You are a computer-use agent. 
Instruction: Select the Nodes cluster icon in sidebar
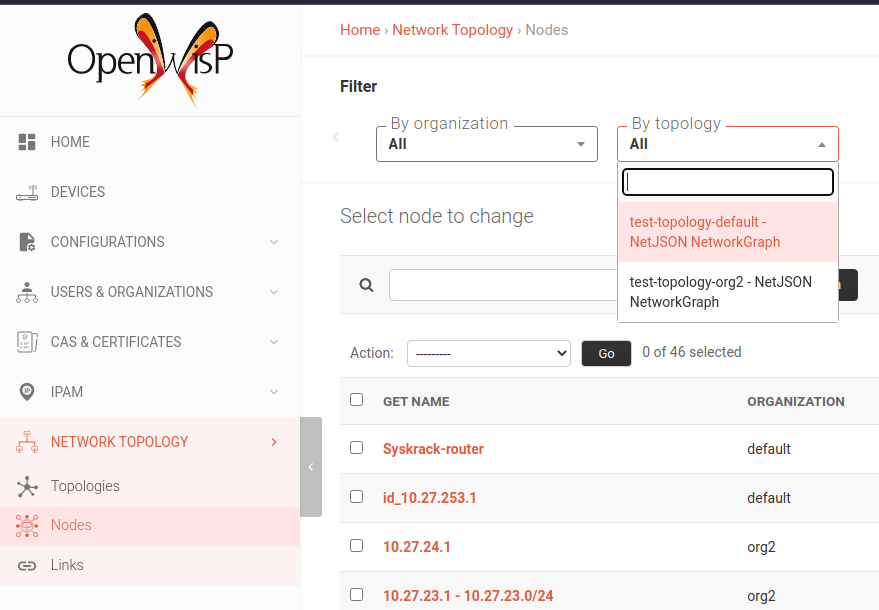(27, 525)
